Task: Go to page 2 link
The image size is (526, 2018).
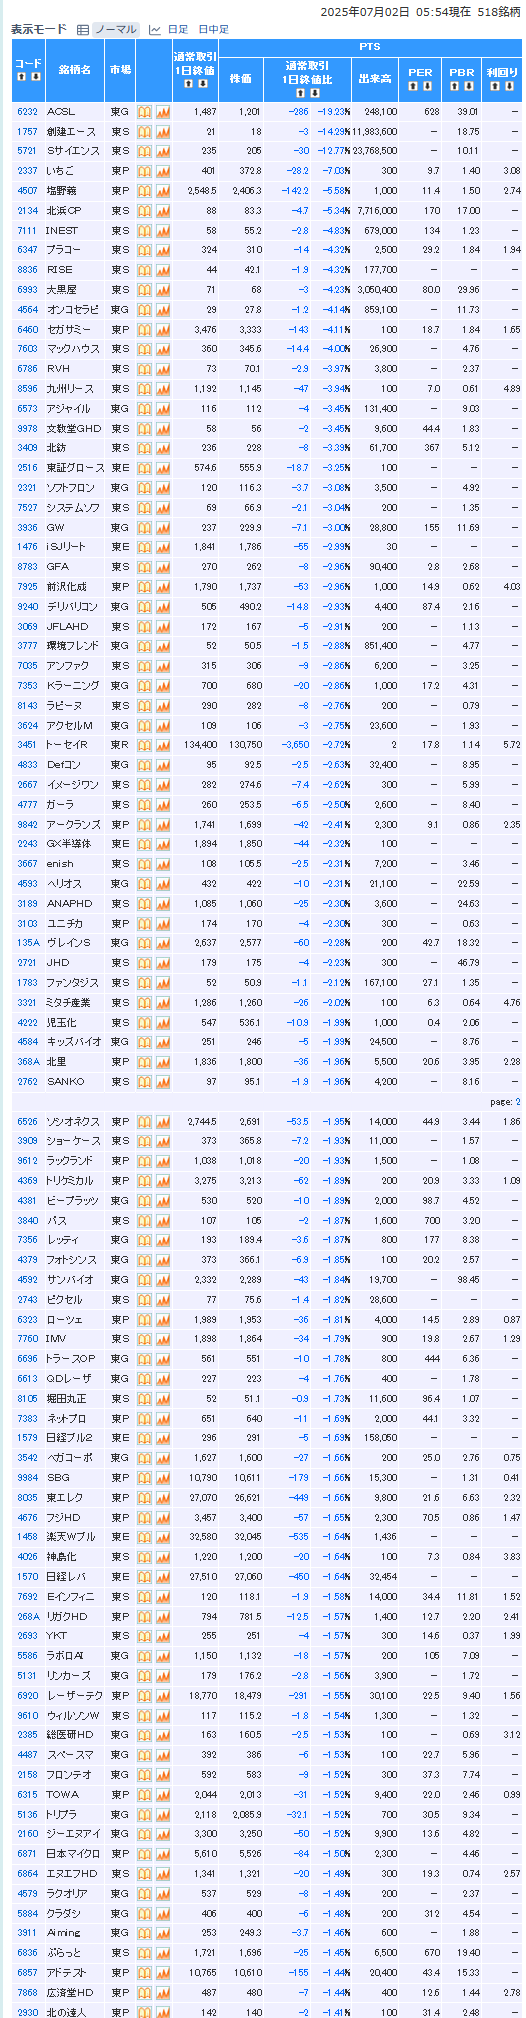Action: pos(518,1101)
